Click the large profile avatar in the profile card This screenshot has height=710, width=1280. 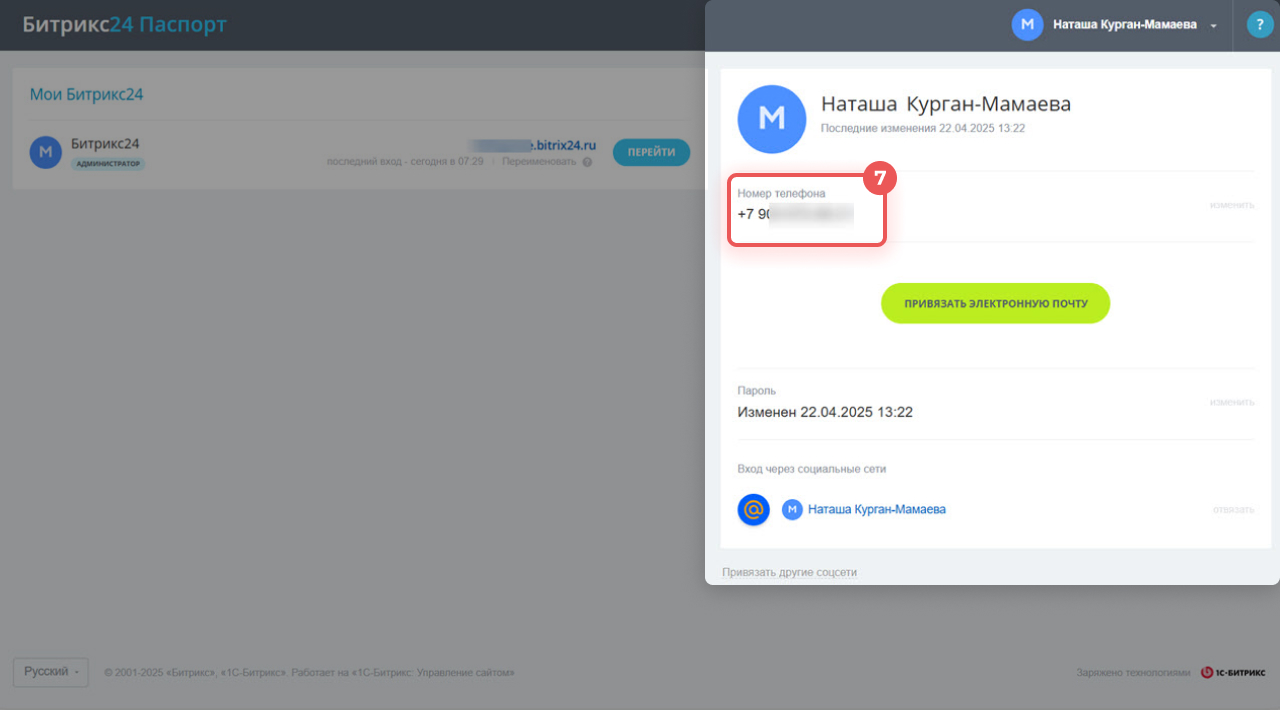(x=772, y=119)
